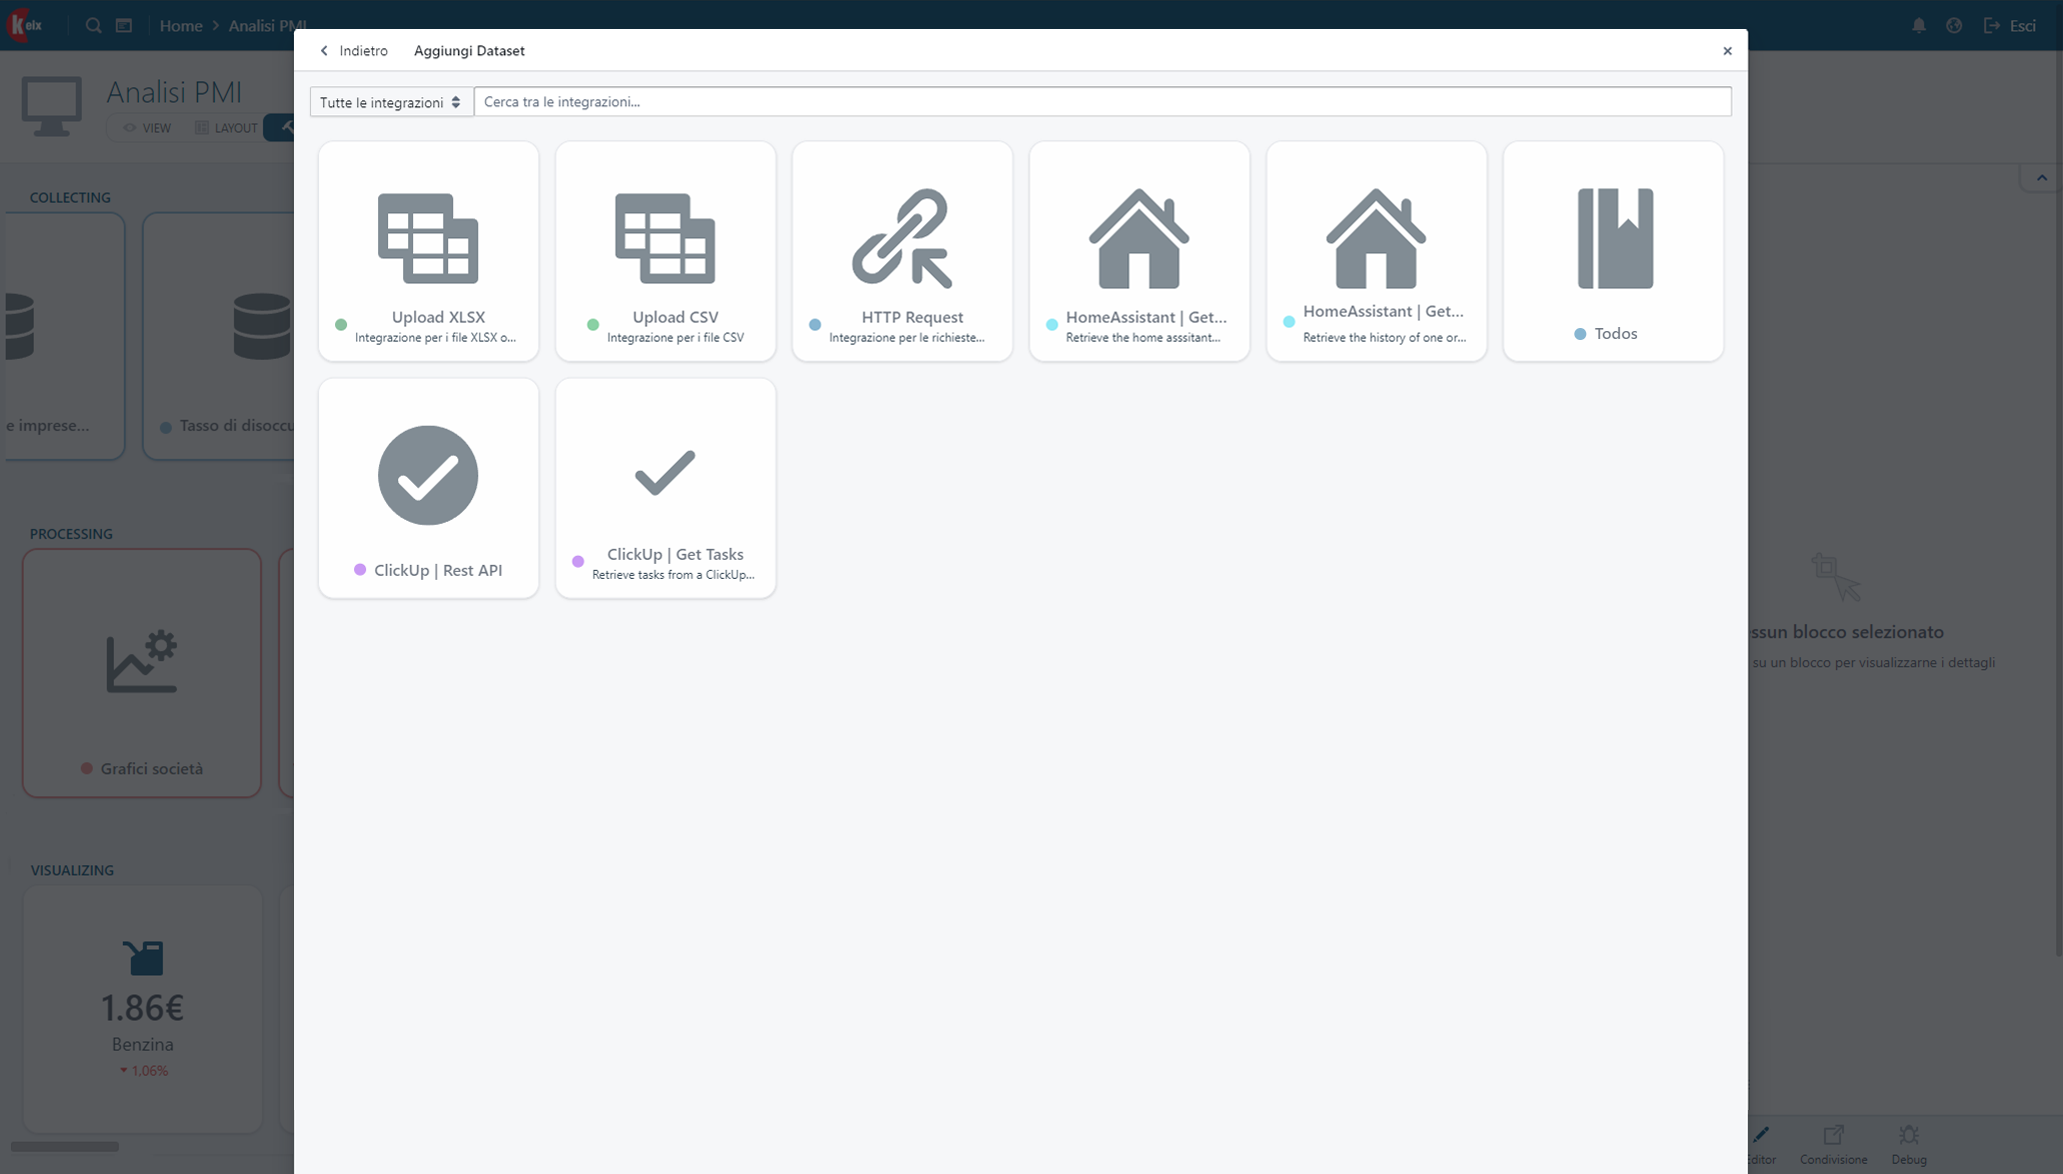Image resolution: width=2063 pixels, height=1174 pixels.
Task: Click the Analisi PMI monitor icon
Action: click(51, 106)
